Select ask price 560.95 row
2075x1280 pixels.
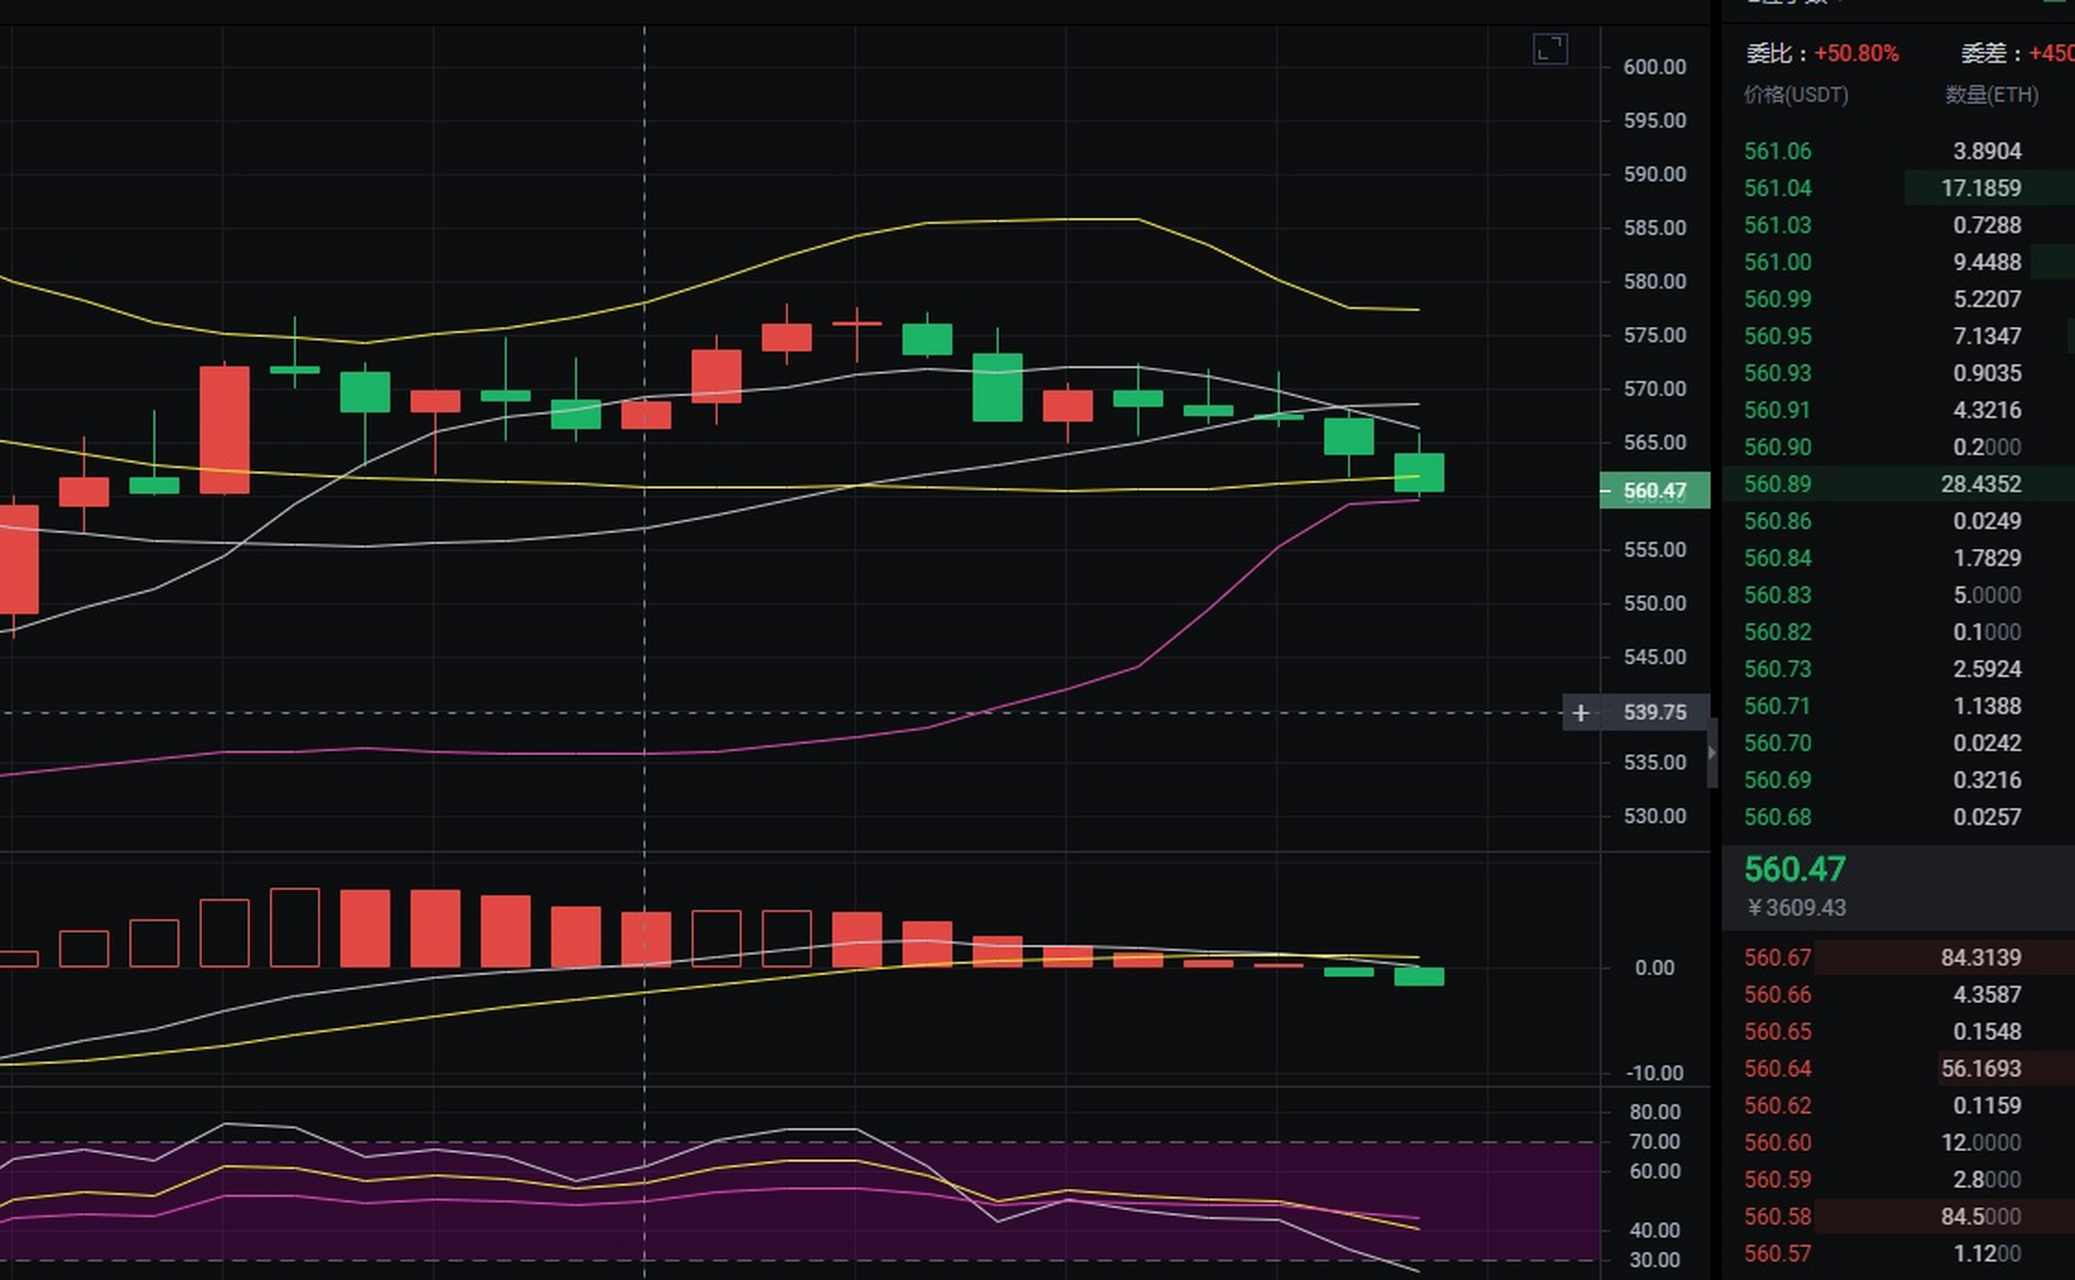1898,336
